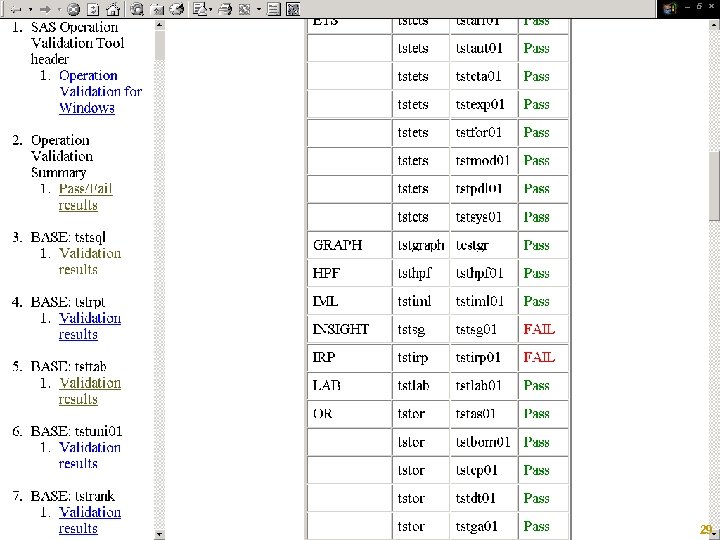This screenshot has height=540, width=720.
Task: Open the Edit button dropdown arrow
Action: pos(259,9)
